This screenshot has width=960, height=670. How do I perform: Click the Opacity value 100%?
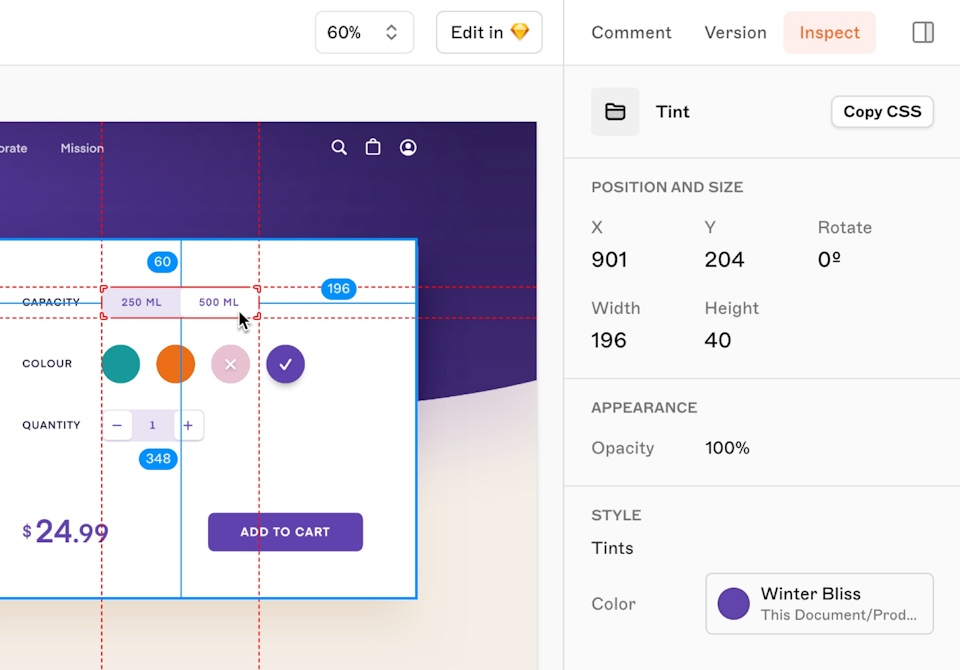727,448
